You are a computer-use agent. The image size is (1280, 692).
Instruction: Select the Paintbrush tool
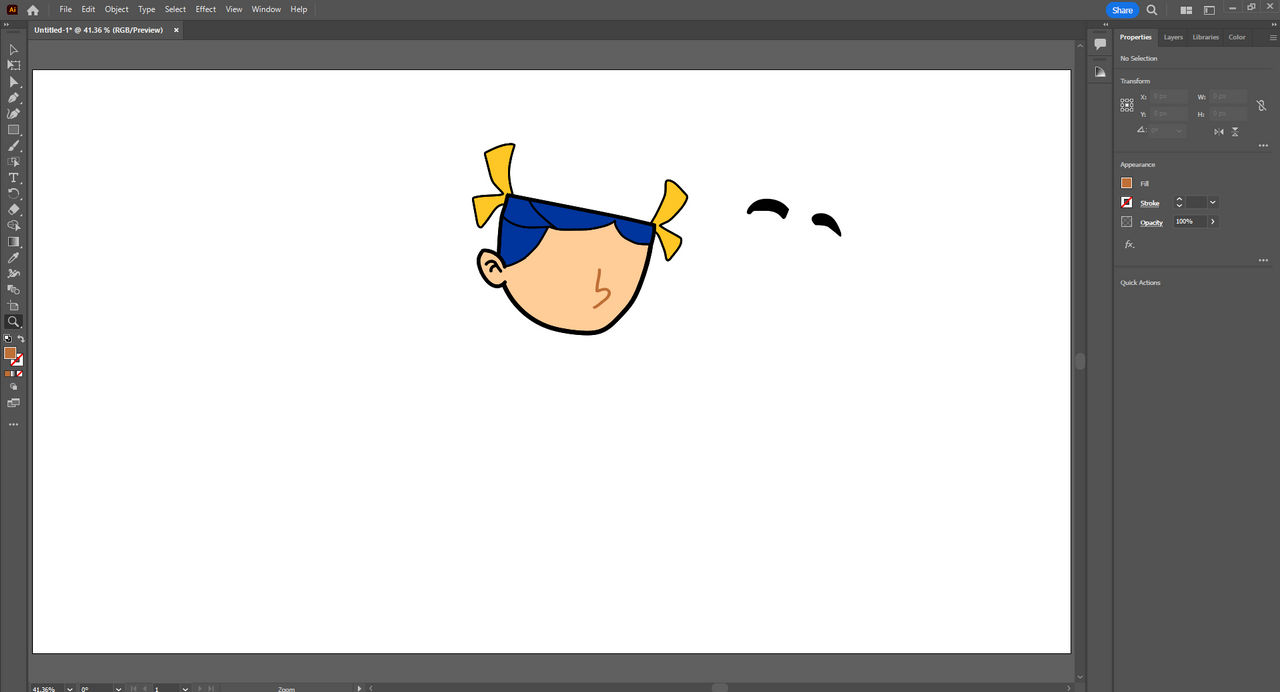click(14, 145)
